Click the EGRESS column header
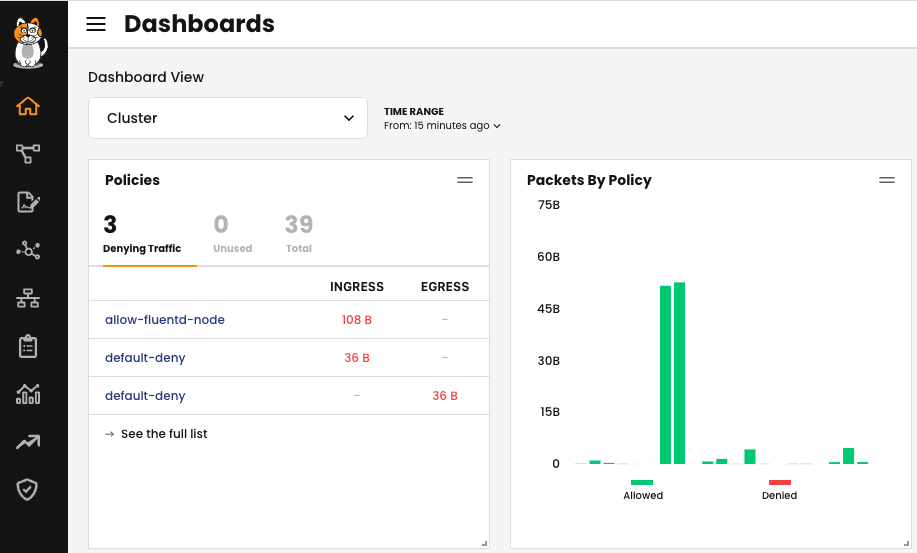917x553 pixels. click(445, 286)
